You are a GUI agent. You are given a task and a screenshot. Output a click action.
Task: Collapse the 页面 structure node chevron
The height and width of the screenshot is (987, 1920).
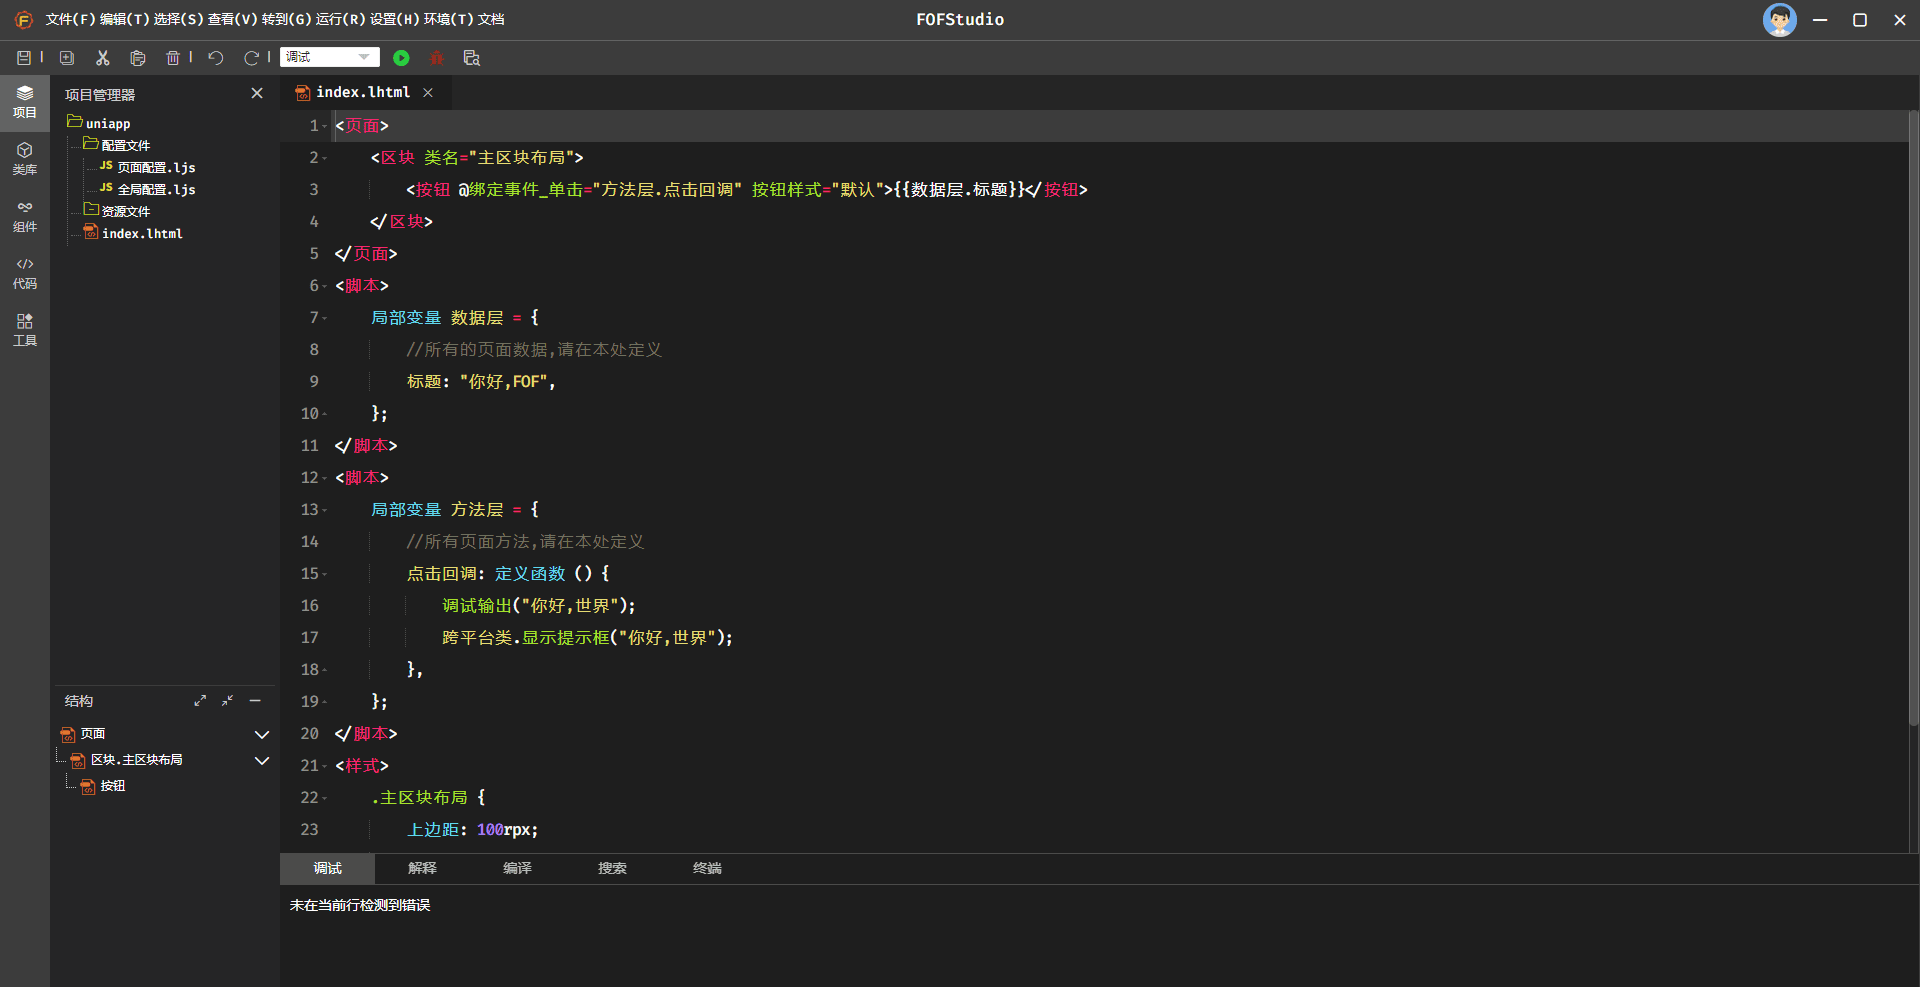(x=262, y=734)
